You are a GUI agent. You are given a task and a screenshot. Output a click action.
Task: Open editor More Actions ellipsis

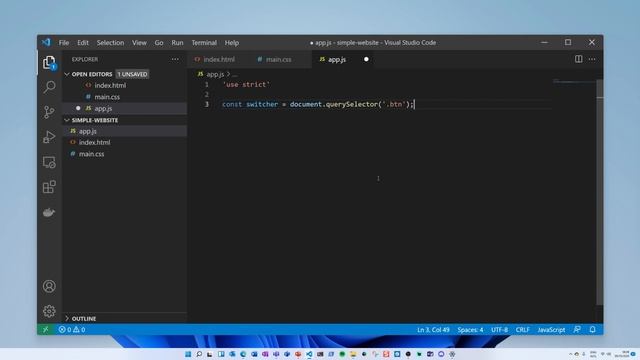[592, 59]
